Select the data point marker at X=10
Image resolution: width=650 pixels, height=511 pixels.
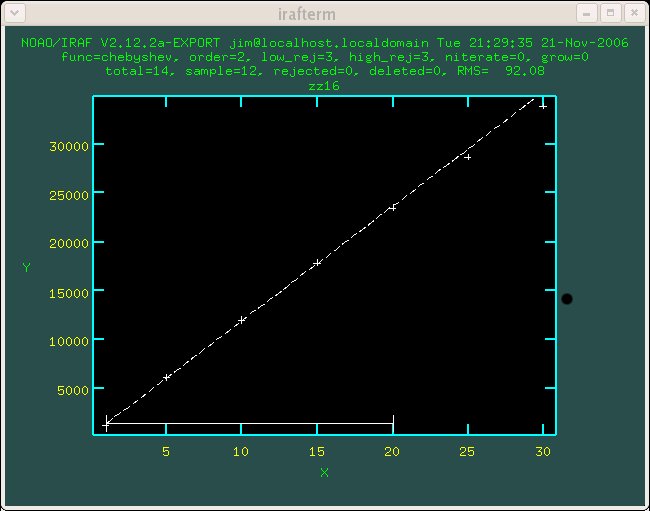[242, 320]
